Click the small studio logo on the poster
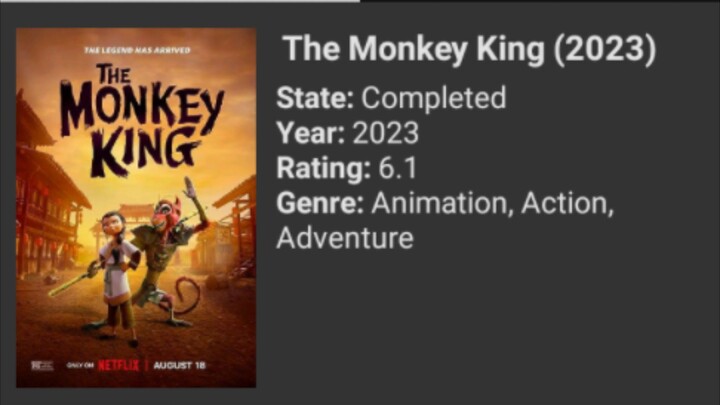 pyautogui.click(x=42, y=365)
